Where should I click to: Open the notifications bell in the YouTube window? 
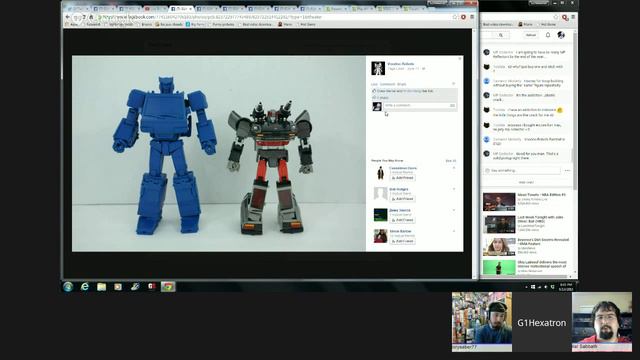click(x=548, y=35)
